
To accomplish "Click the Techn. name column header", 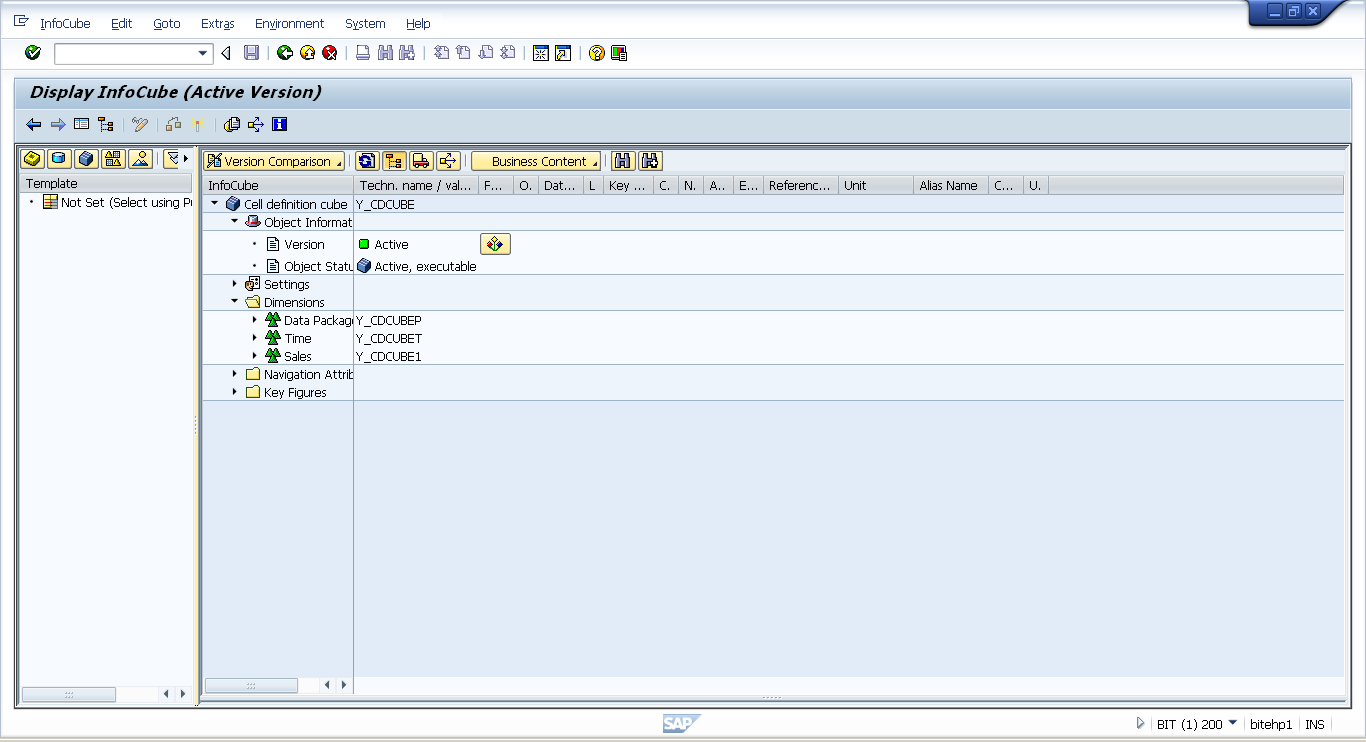I will pyautogui.click(x=416, y=185).
